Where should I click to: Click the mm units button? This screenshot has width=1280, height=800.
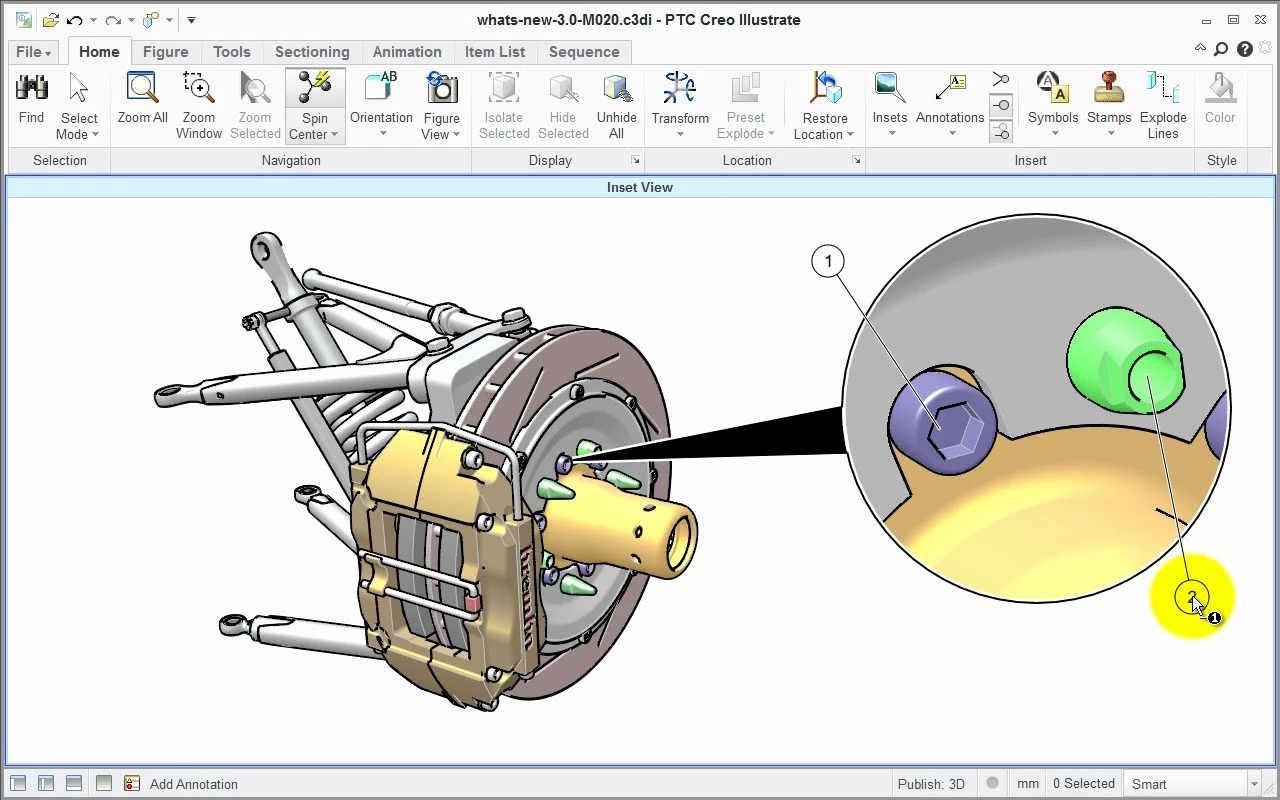click(x=1027, y=784)
